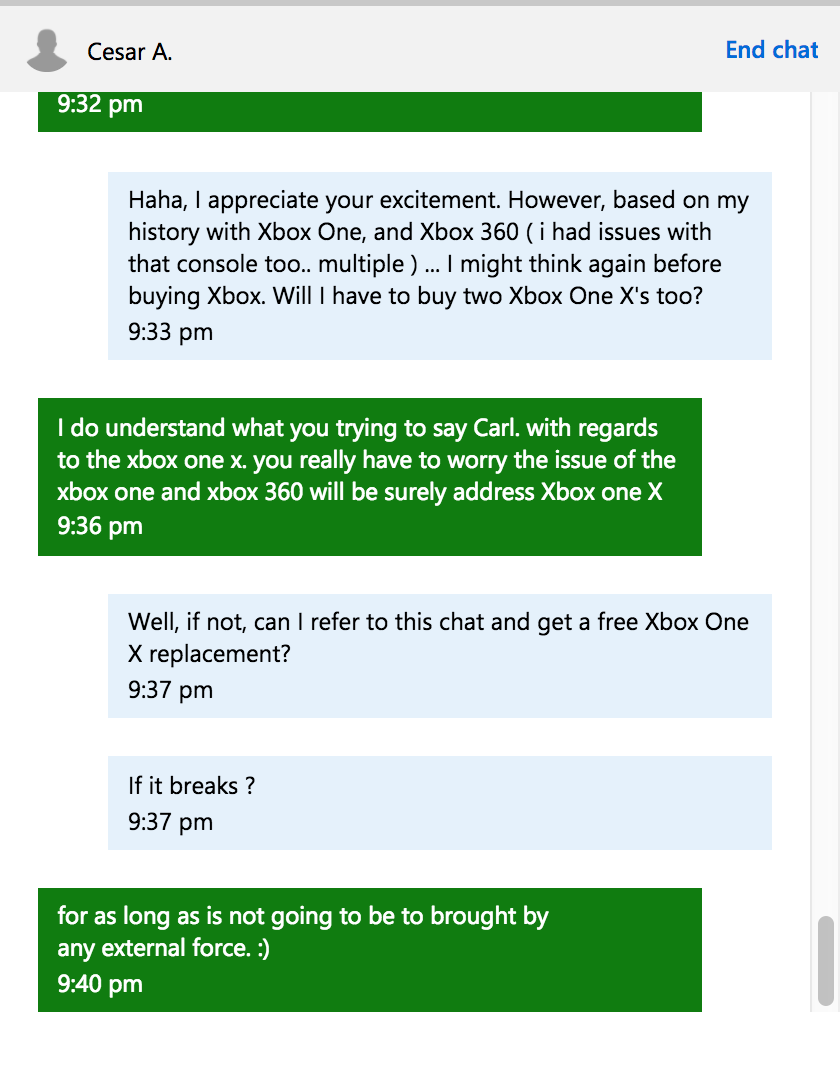Click the gray chat header bar
The image size is (840, 1068).
[420, 49]
